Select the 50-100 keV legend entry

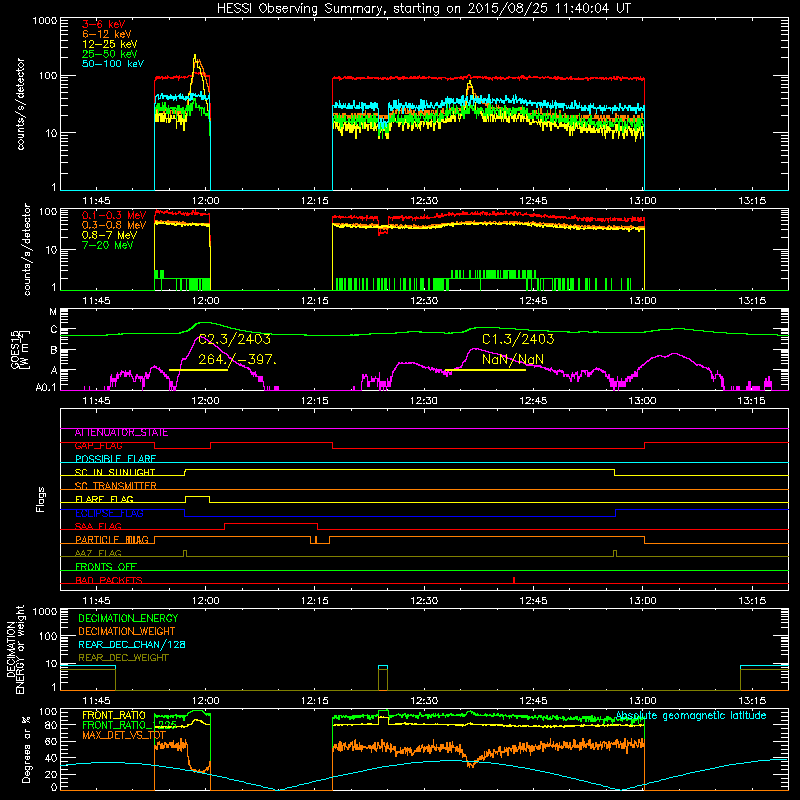point(113,64)
